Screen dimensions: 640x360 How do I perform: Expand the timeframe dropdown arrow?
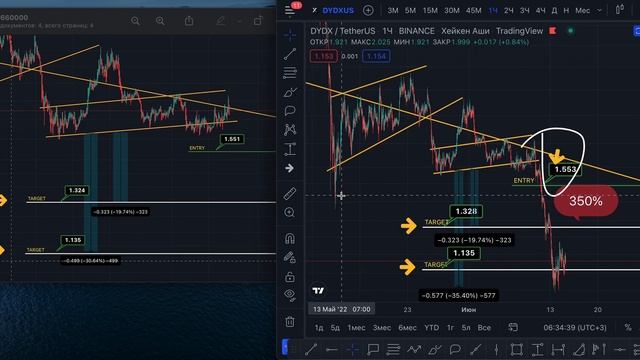click(599, 11)
